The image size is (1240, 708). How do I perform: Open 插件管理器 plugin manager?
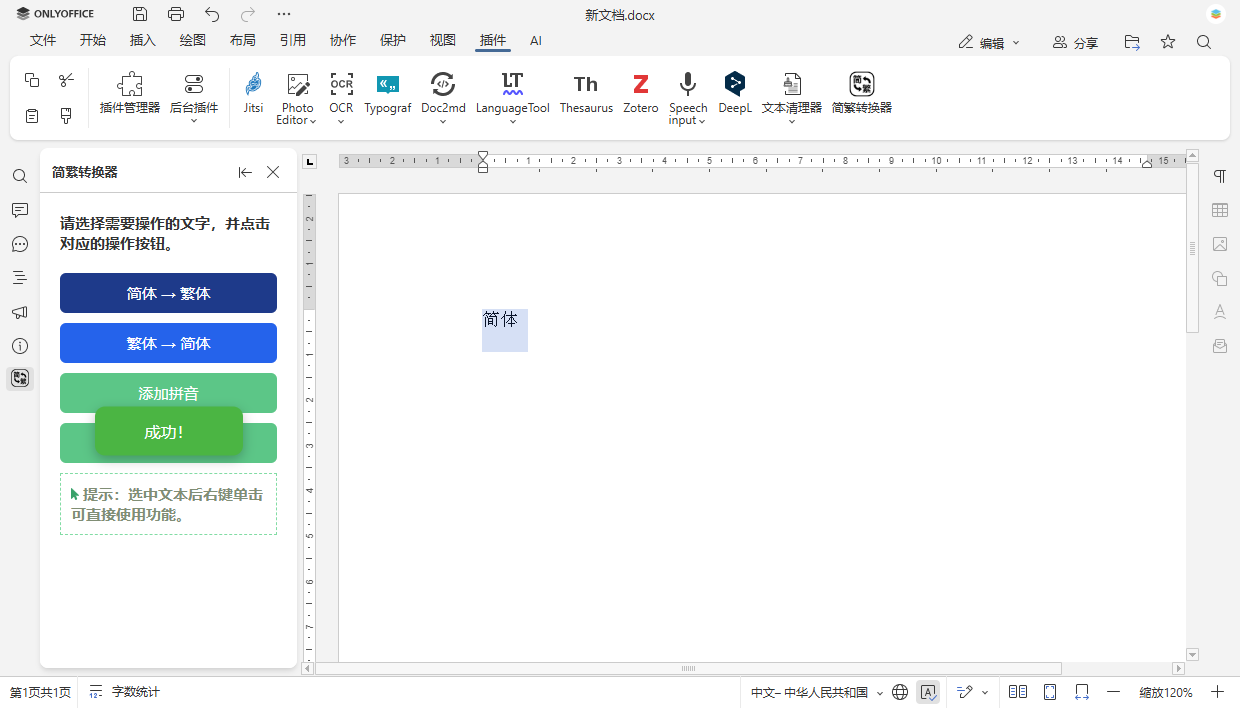130,93
